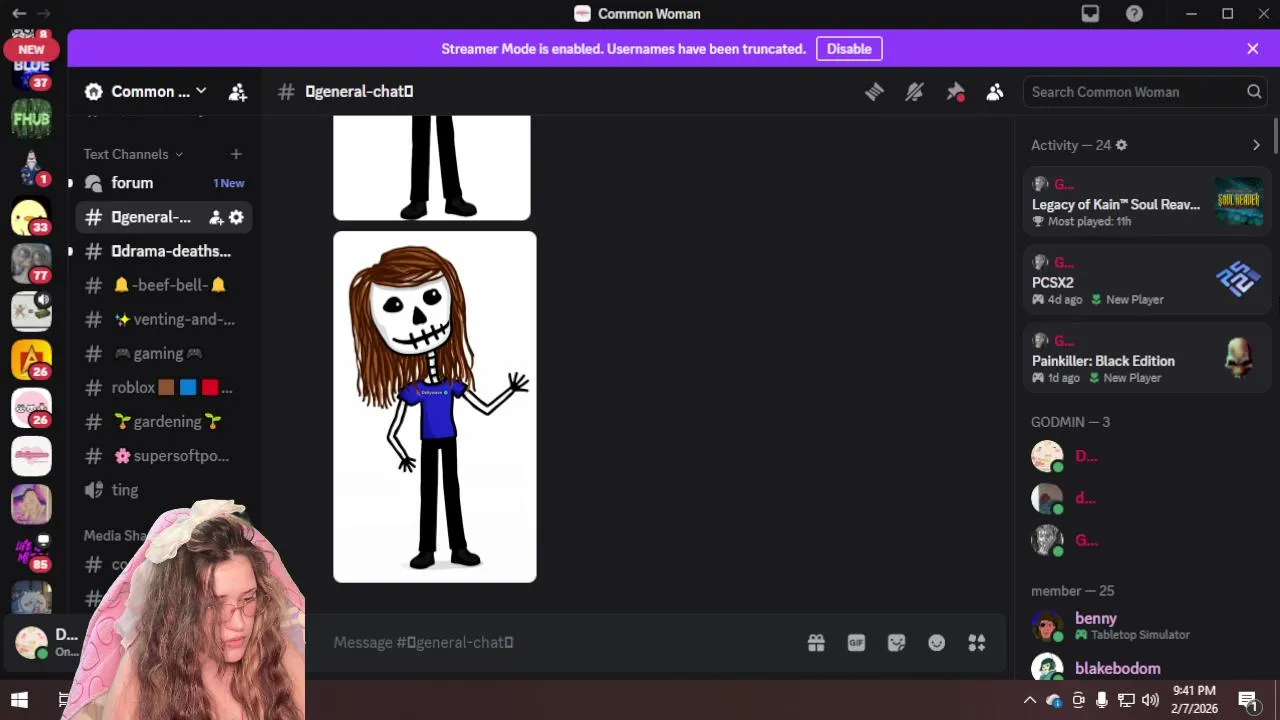Open the sticker picker

coord(896,643)
